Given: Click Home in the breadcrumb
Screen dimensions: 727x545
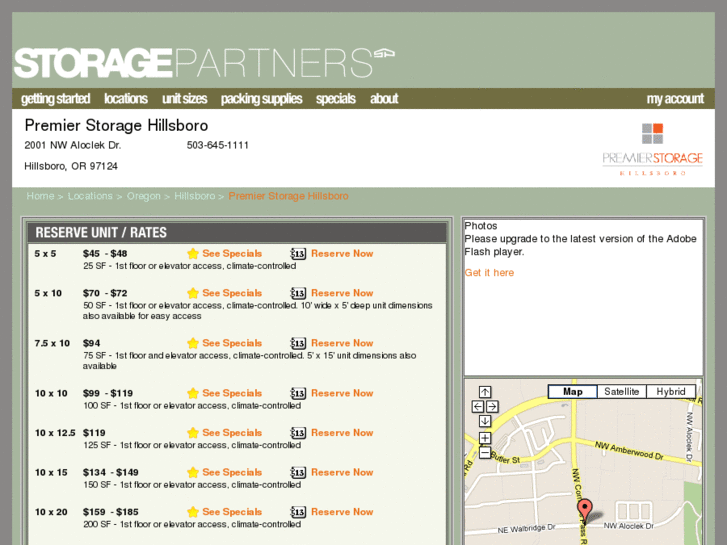Looking at the screenshot, I should pyautogui.click(x=40, y=196).
